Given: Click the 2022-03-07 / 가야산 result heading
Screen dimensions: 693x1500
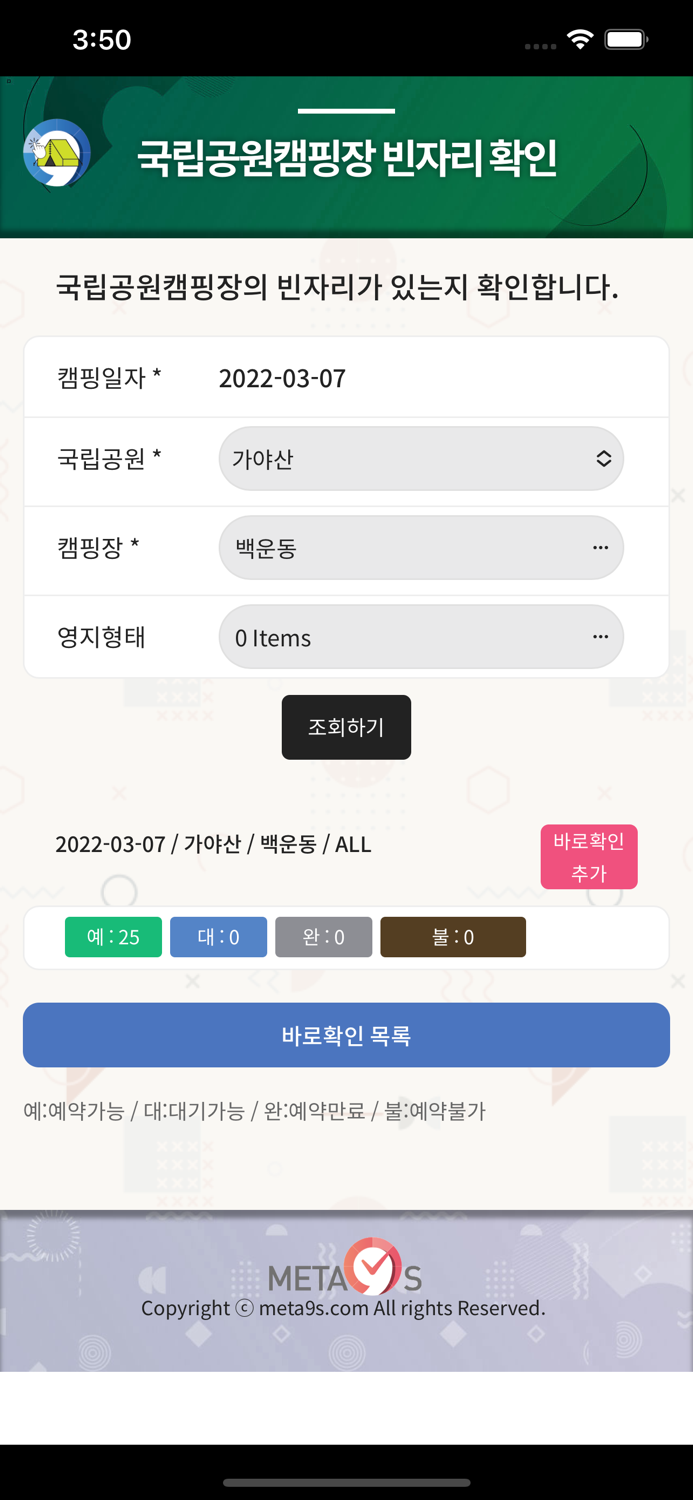Looking at the screenshot, I should pyautogui.click(x=215, y=845).
